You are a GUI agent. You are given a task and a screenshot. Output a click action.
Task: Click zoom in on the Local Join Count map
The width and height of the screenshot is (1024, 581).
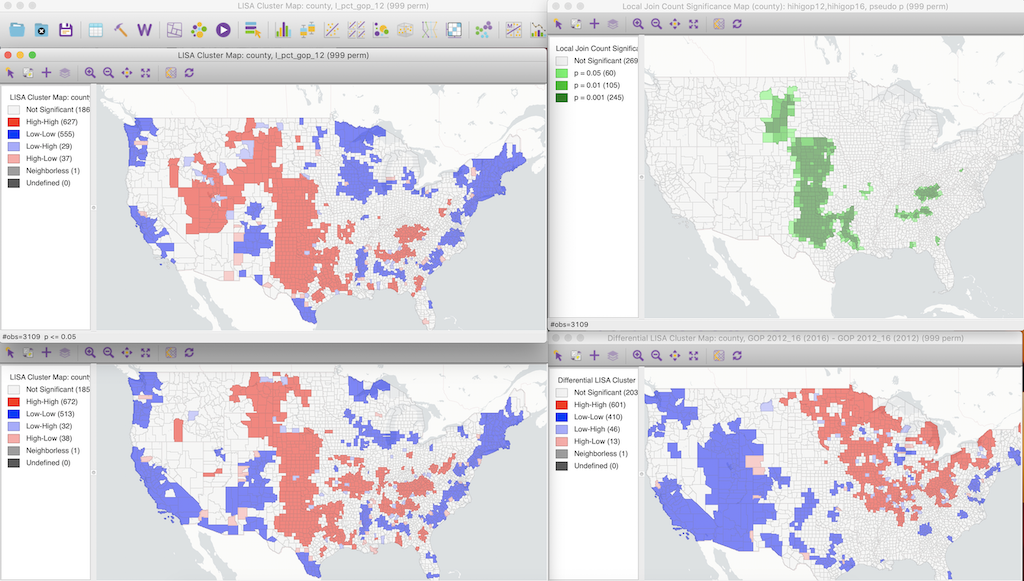tap(638, 22)
